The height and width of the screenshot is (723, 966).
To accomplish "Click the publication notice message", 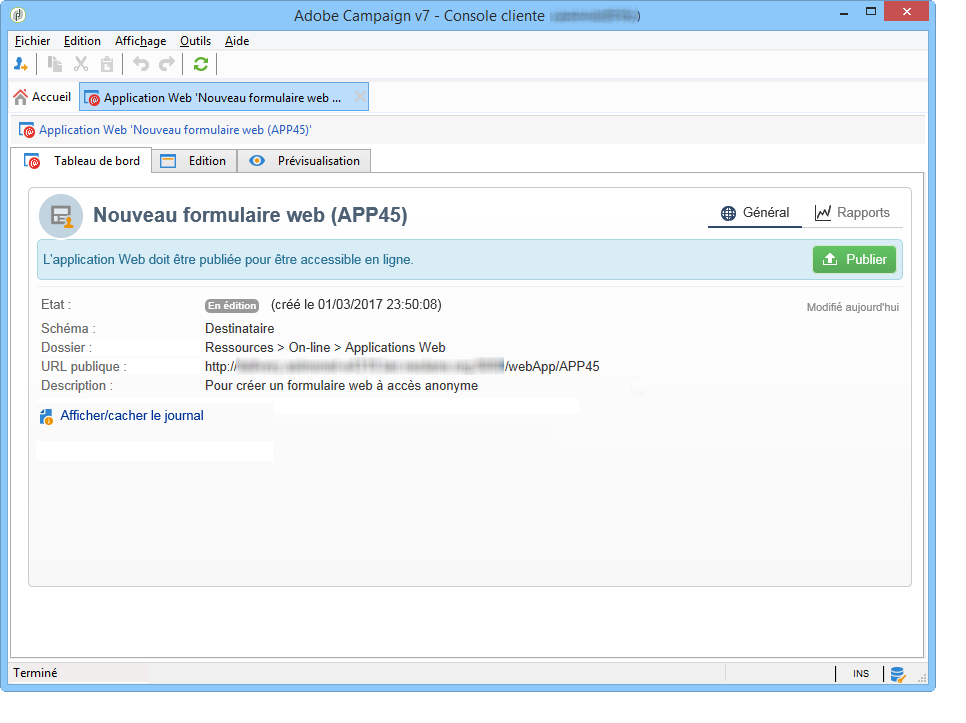I will 228,259.
